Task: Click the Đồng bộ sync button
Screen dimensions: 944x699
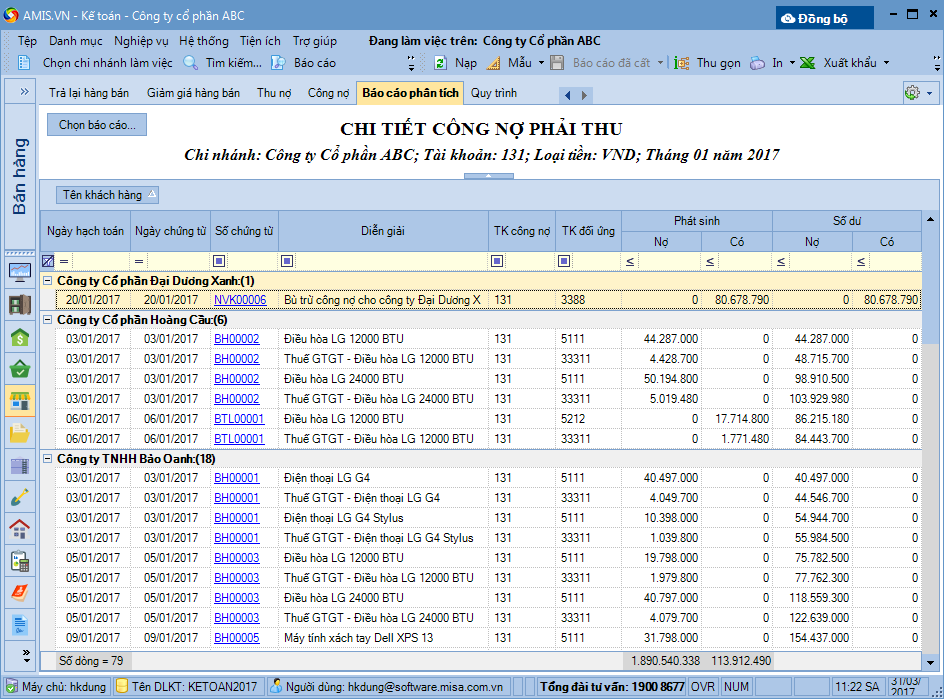Action: (x=824, y=18)
